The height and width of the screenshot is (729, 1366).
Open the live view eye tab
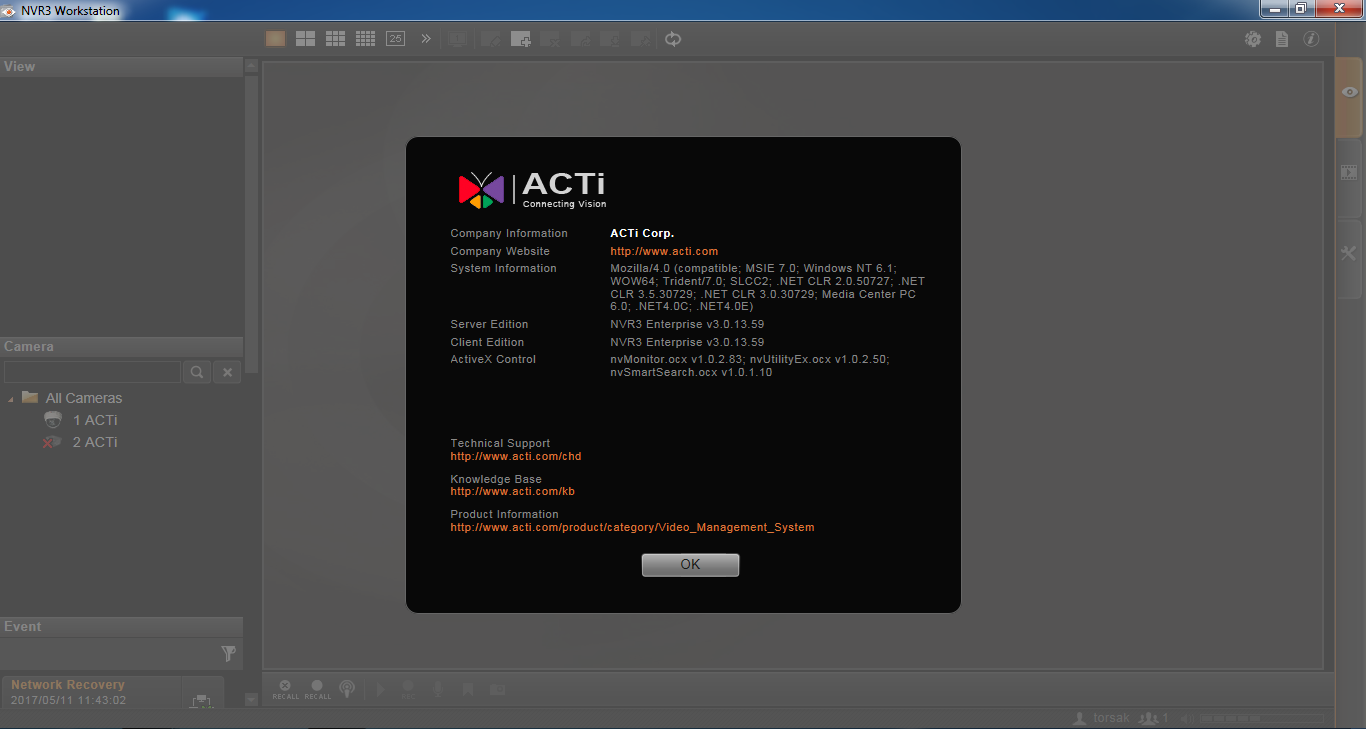[x=1349, y=91]
